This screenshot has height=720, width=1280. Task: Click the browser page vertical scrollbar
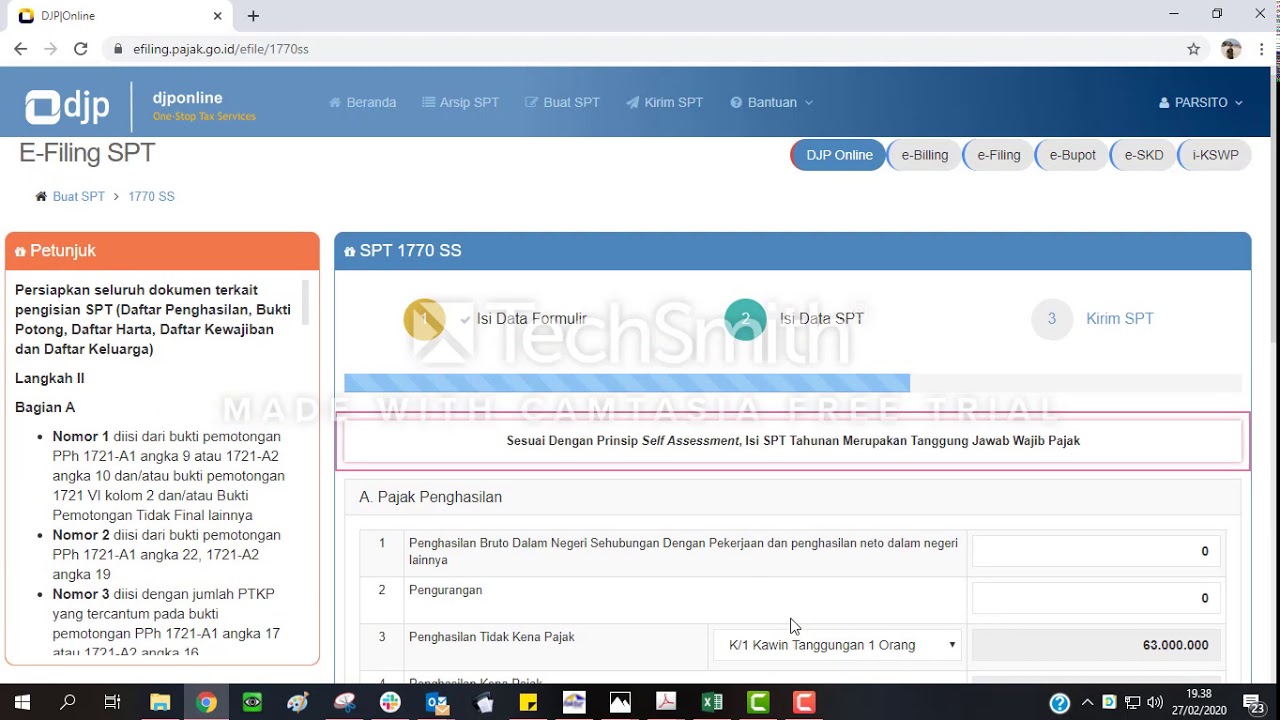[1273, 210]
